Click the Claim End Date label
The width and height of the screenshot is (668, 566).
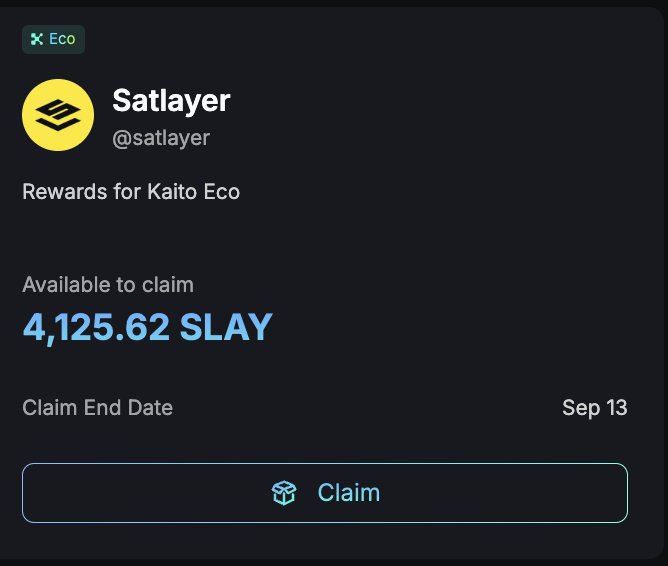(97, 407)
